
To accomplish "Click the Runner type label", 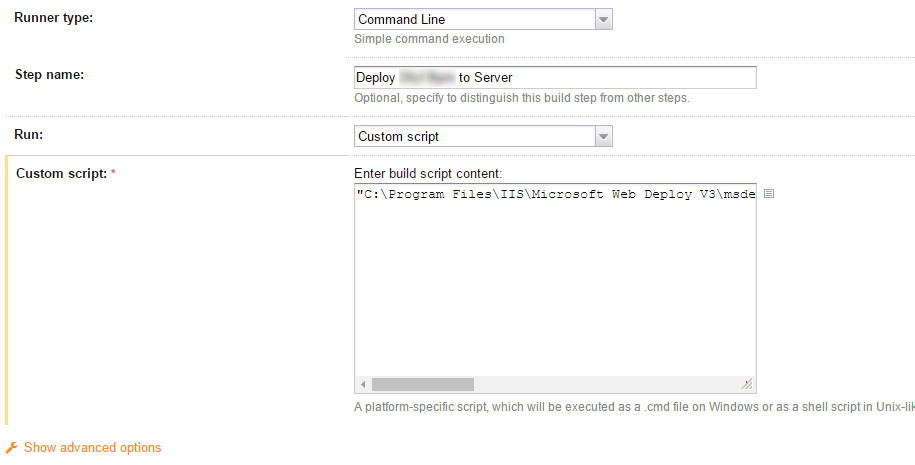I will (54, 18).
